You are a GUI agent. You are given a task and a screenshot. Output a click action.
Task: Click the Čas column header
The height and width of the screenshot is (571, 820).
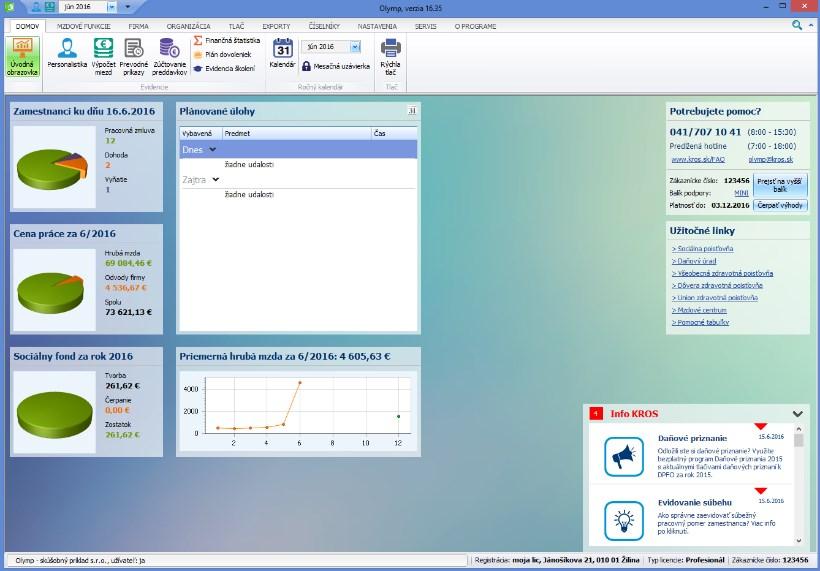pyautogui.click(x=394, y=133)
